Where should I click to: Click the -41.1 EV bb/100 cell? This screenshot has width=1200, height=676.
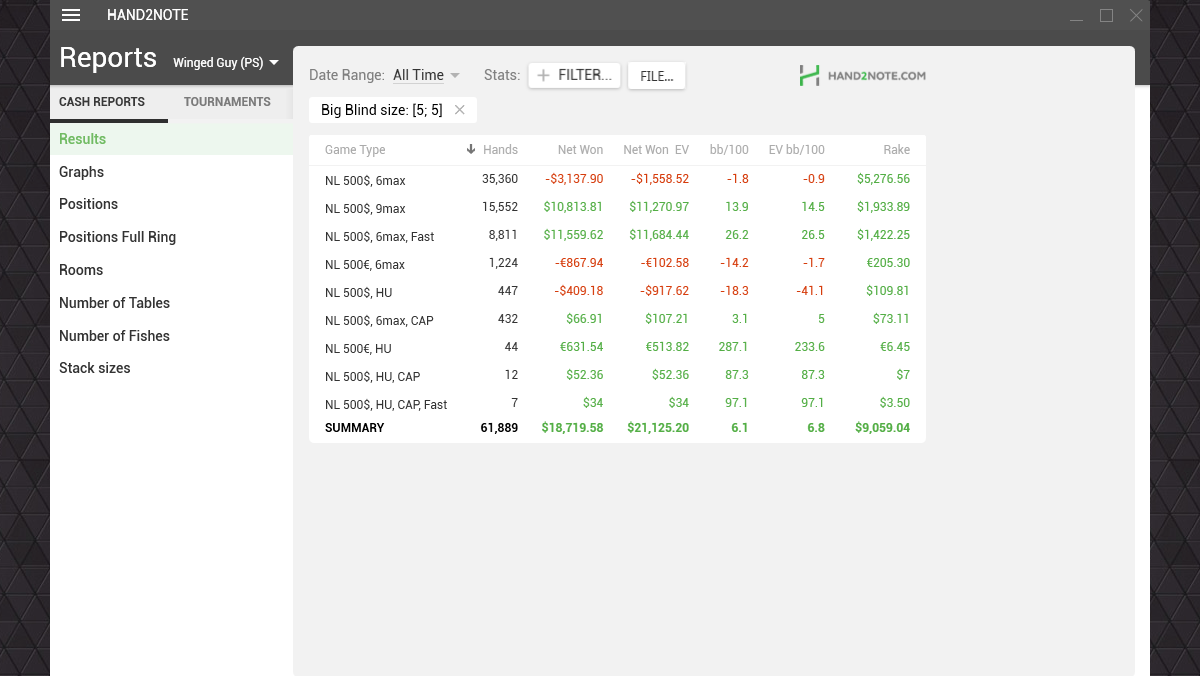click(x=811, y=291)
